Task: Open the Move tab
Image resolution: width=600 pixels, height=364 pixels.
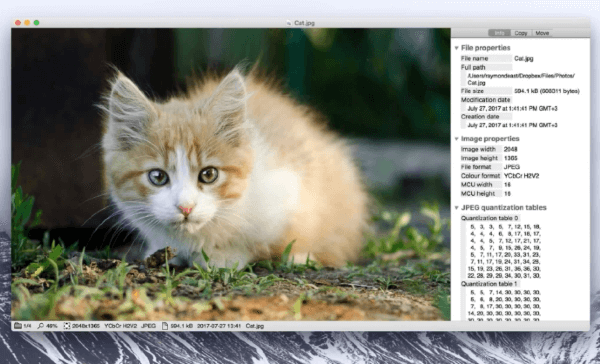Action: 542,33
